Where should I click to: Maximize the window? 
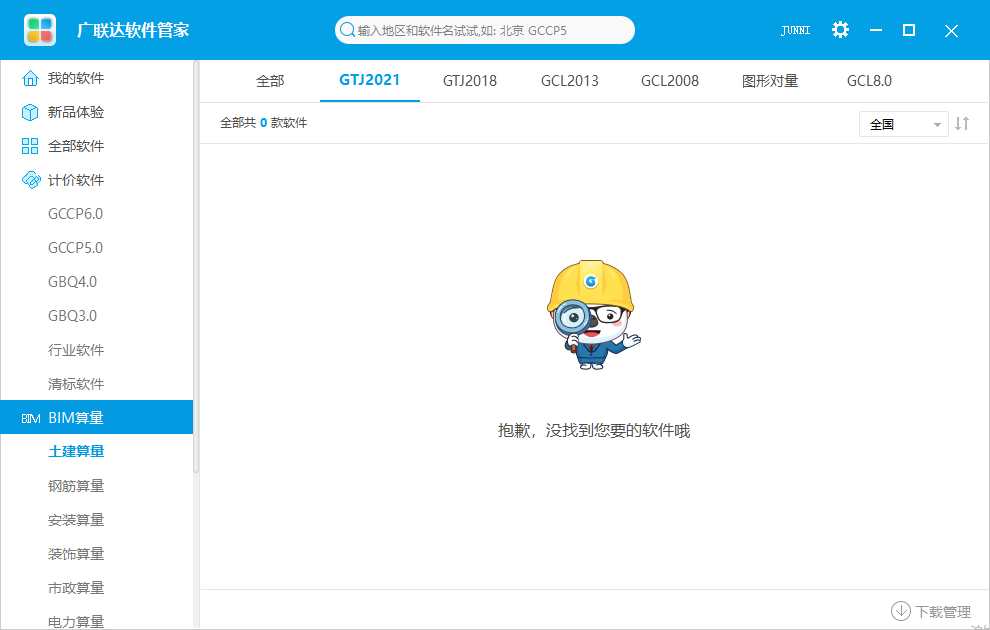(x=909, y=30)
